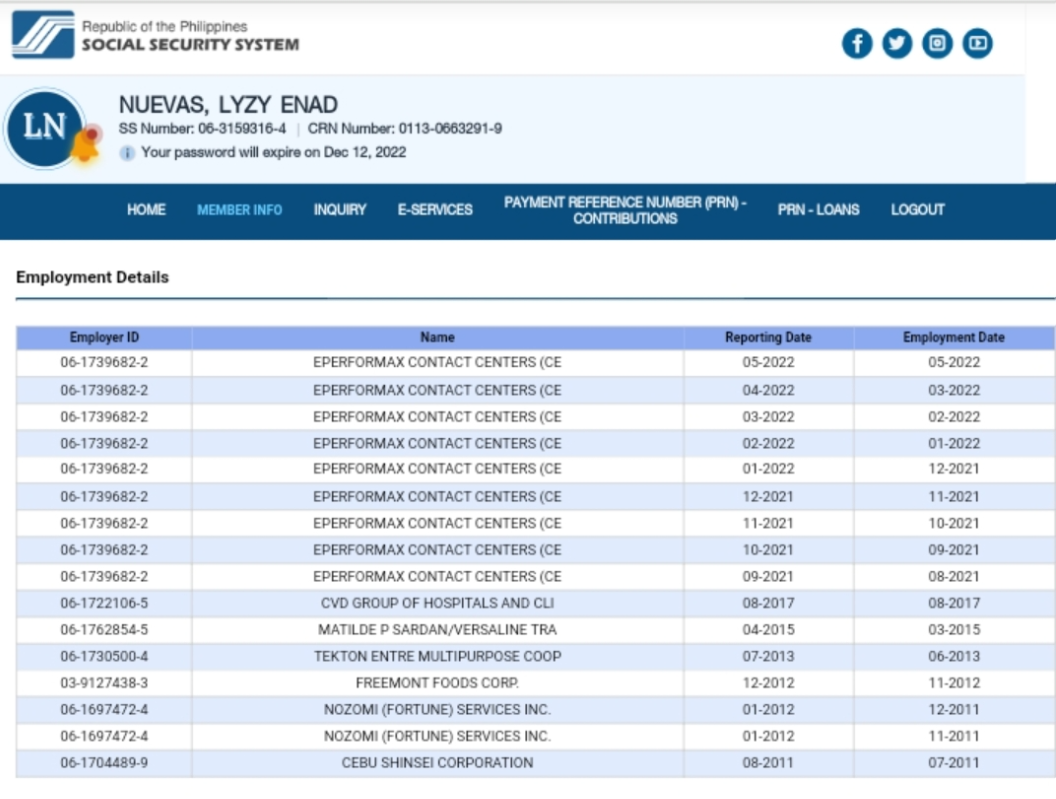Image resolution: width=1056 pixels, height=799 pixels.
Task: Select the FREEMONT FOODS CORP. row
Action: click(437, 683)
